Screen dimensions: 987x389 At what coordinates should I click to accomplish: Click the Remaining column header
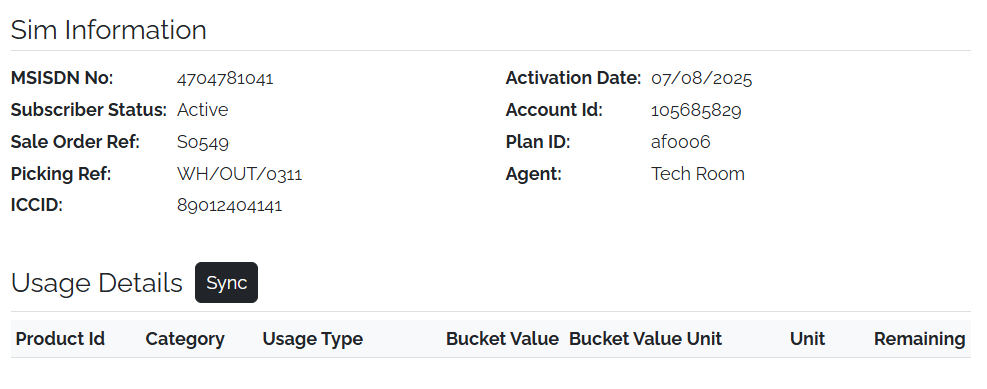pyautogui.click(x=919, y=339)
